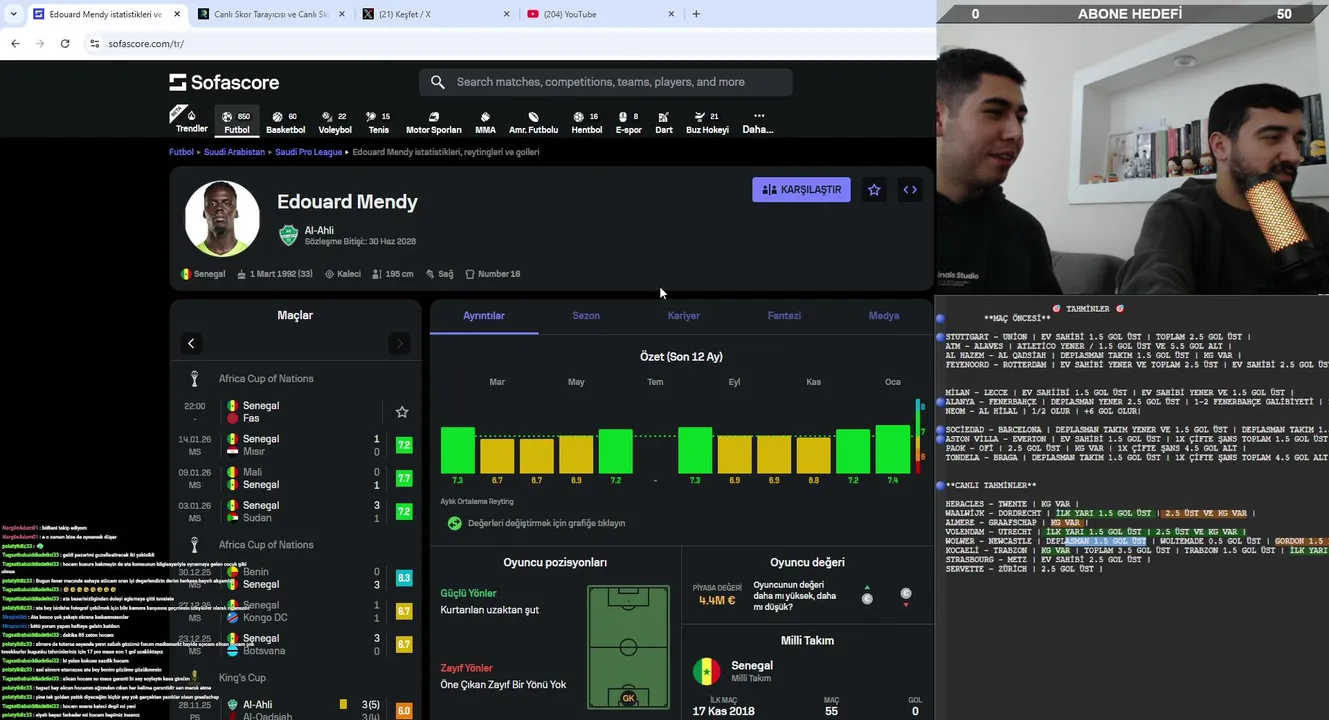Favorite the Senegal vs Fas match
Viewport: 1329px width, 720px height.
coord(402,412)
